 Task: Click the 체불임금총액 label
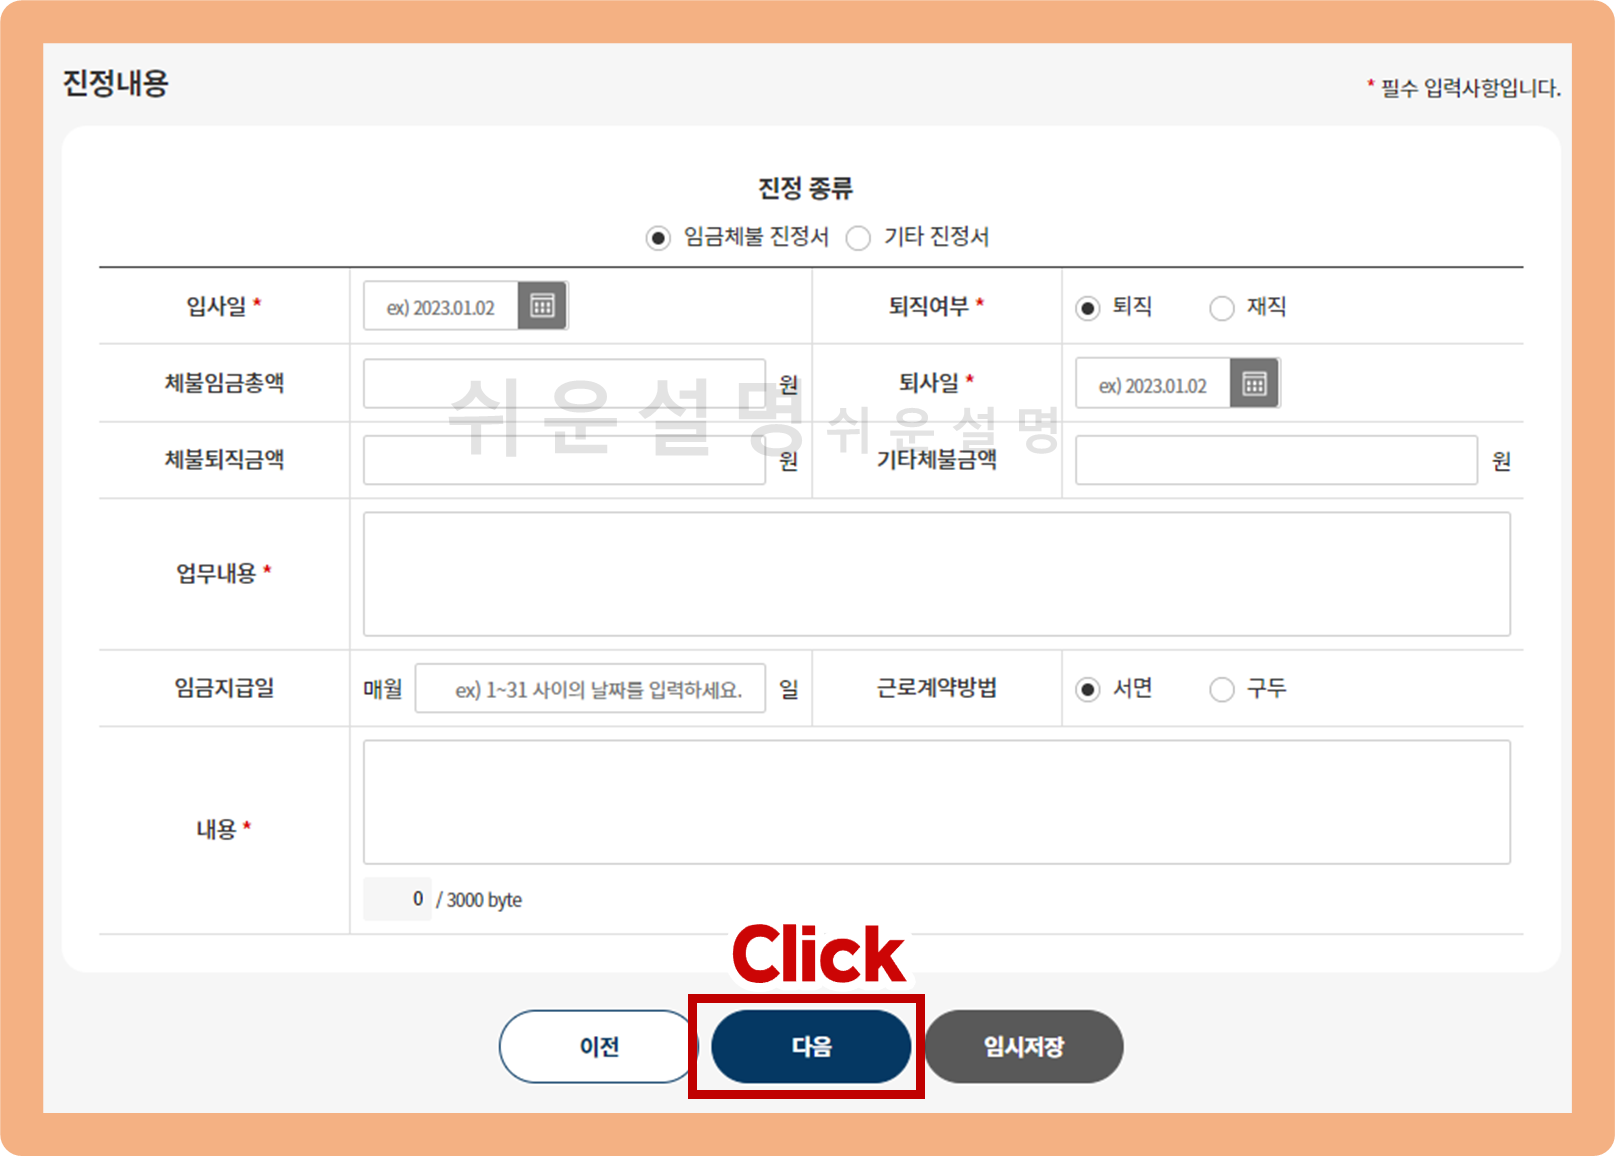coord(224,383)
